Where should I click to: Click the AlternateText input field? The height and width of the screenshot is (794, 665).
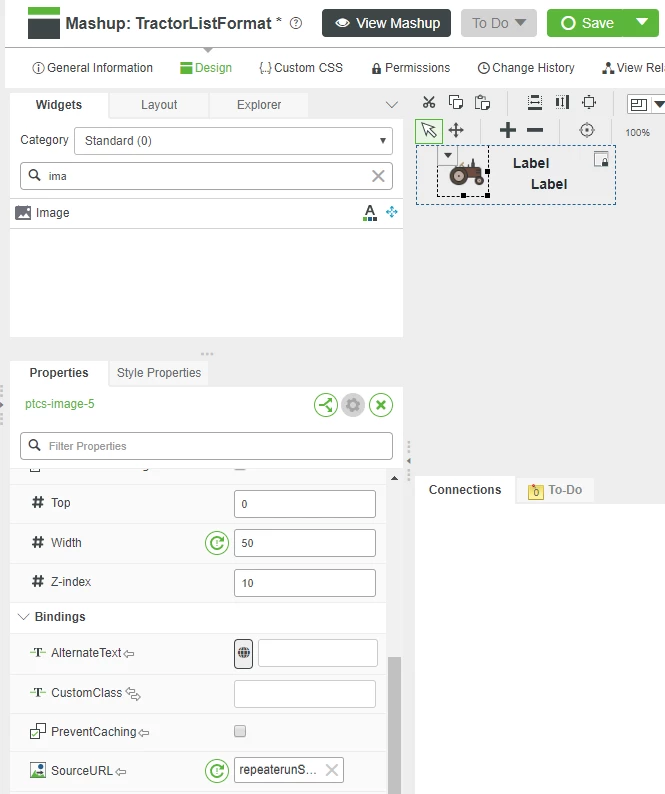click(318, 653)
